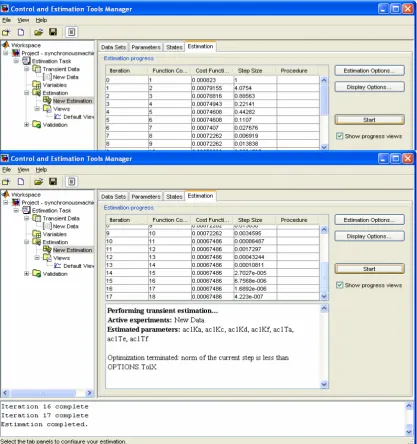Open the View menu in upper window
The image size is (417, 444).
(23, 20)
